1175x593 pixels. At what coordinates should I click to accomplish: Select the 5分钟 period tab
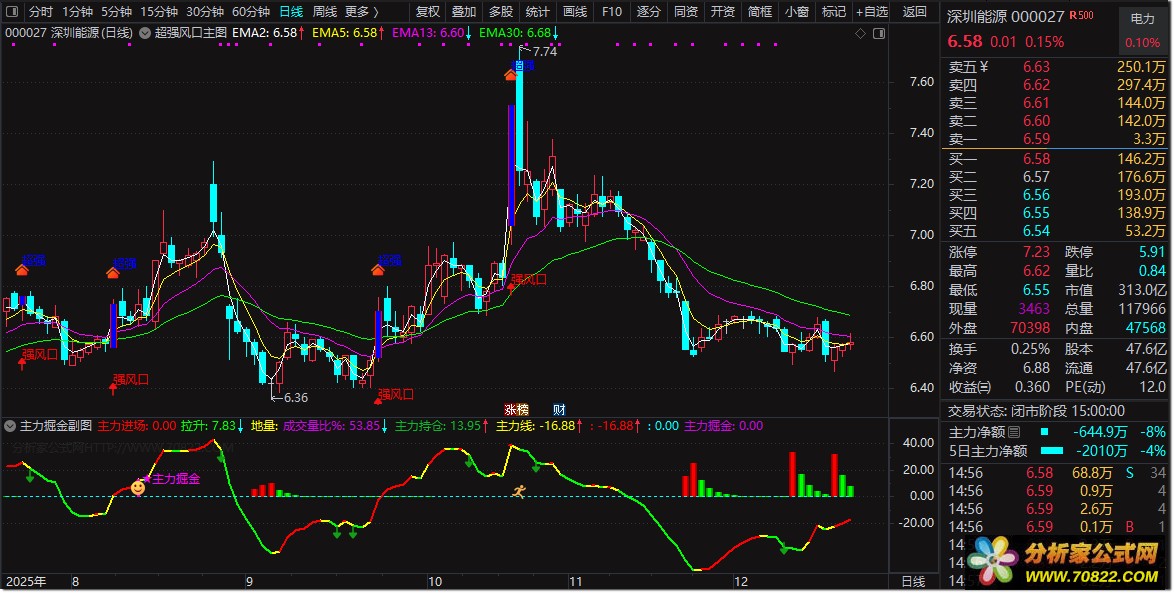click(116, 11)
